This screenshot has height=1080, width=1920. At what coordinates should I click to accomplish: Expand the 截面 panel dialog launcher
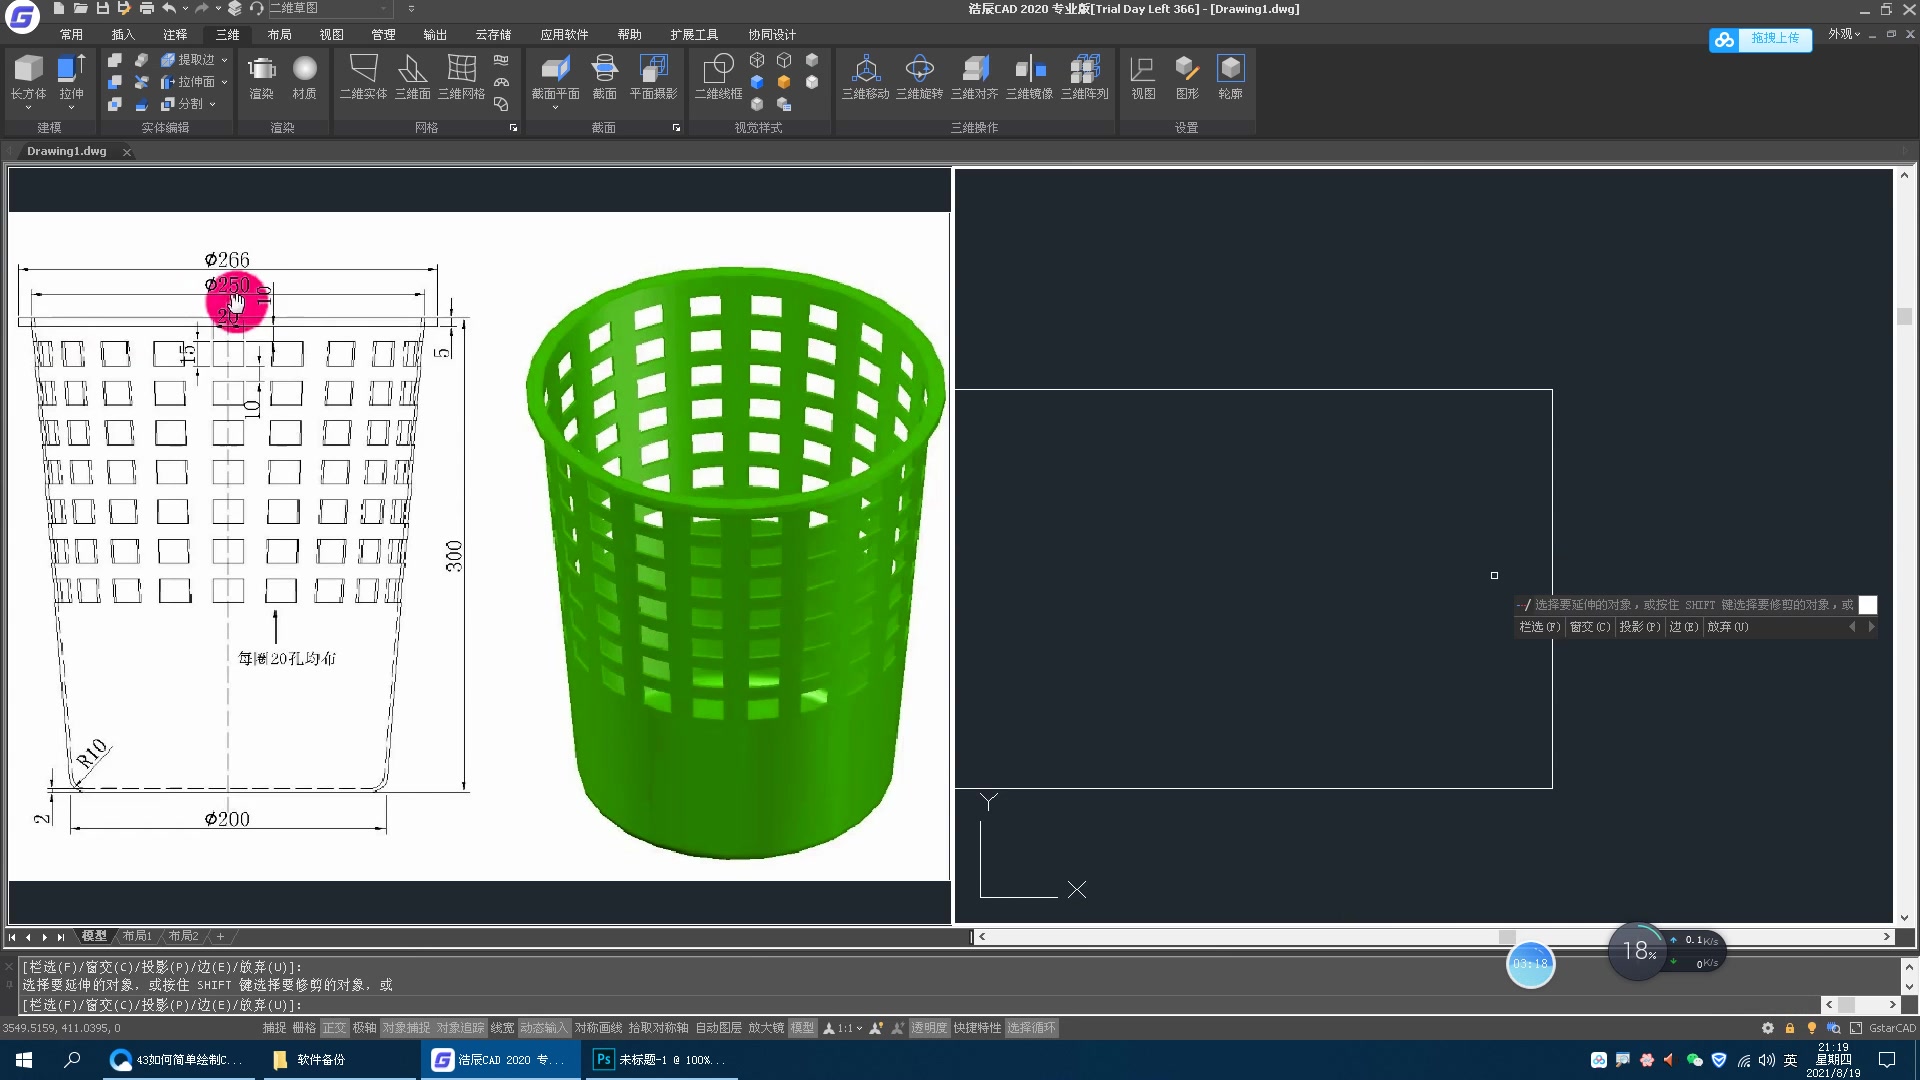coord(676,128)
